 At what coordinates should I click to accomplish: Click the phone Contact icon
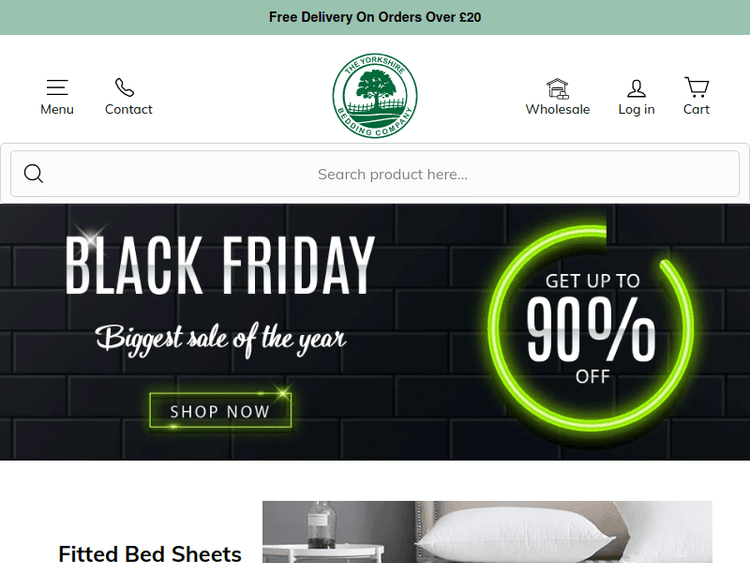pyautogui.click(x=125, y=88)
